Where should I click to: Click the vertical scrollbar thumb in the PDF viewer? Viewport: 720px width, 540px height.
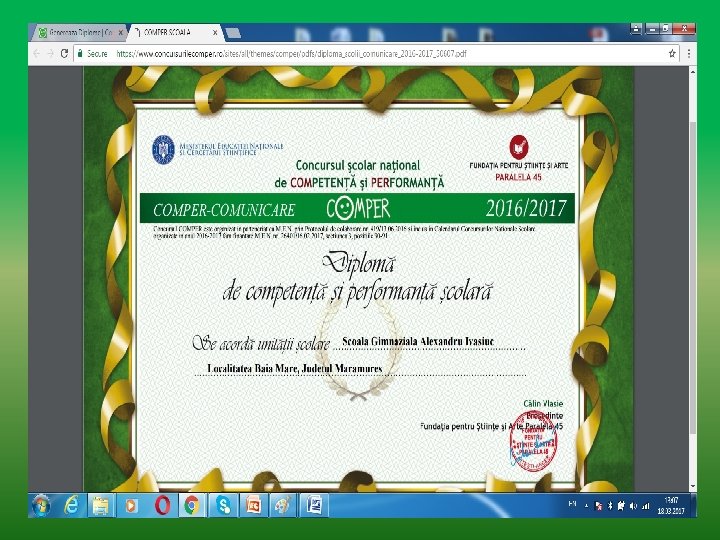692,278
